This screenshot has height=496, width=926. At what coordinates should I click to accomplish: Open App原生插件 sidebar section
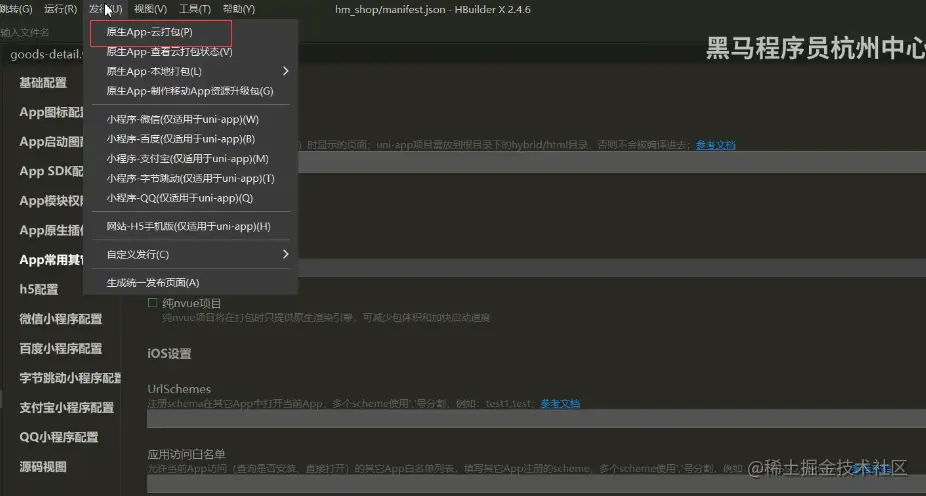(51, 230)
